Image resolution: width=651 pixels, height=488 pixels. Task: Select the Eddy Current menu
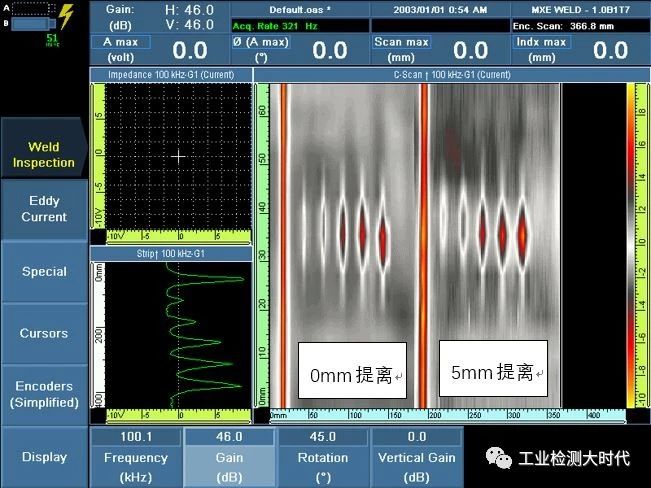(44, 209)
